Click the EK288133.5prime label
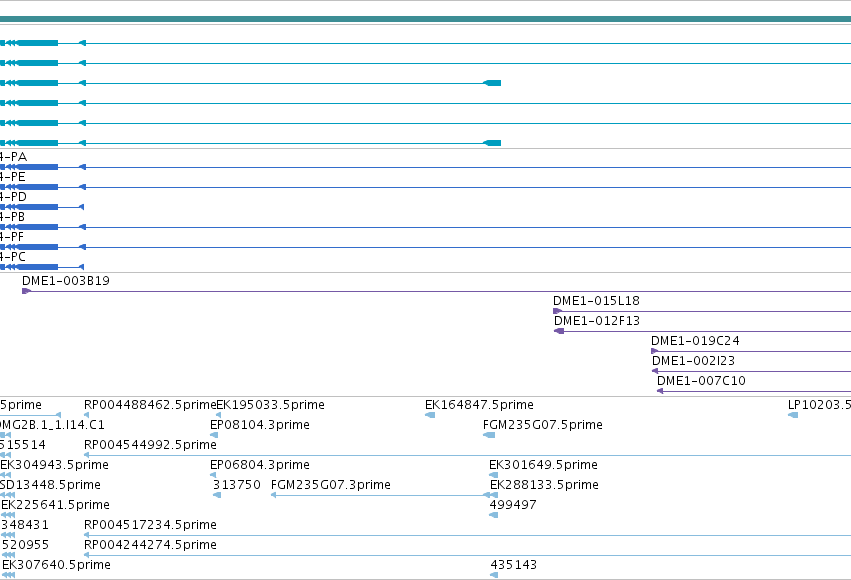851x580 pixels. click(544, 485)
